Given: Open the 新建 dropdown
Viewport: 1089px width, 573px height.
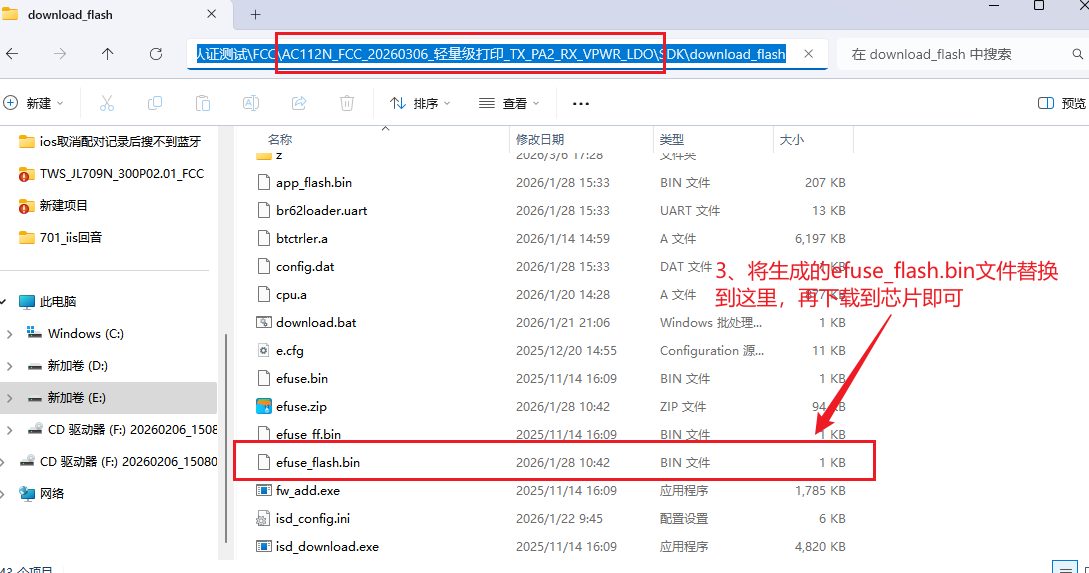Looking at the screenshot, I should [x=34, y=103].
